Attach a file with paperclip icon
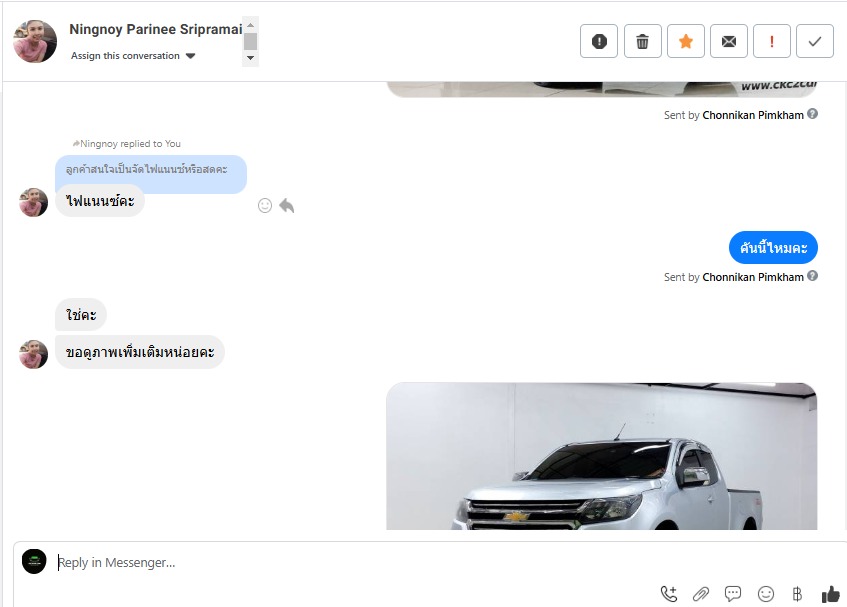The image size is (847, 607). (701, 594)
